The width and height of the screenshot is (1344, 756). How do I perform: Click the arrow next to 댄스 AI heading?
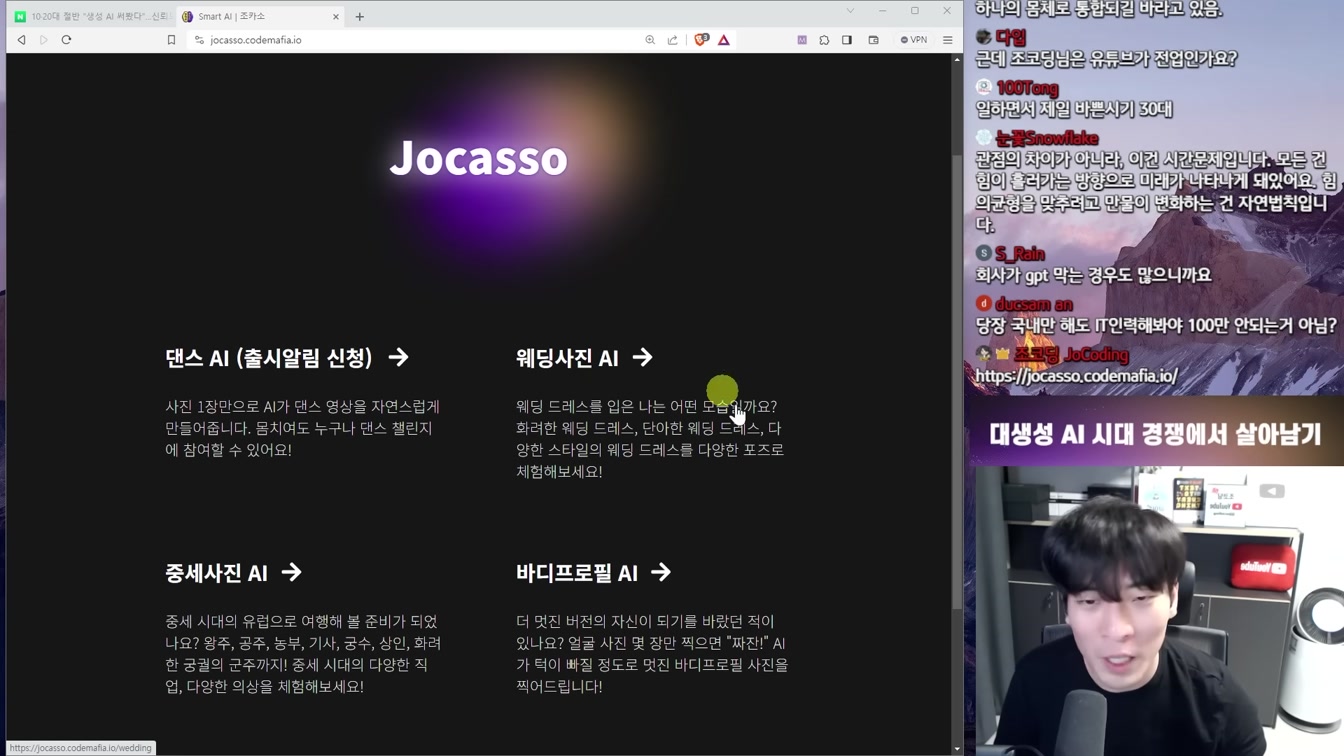click(399, 357)
